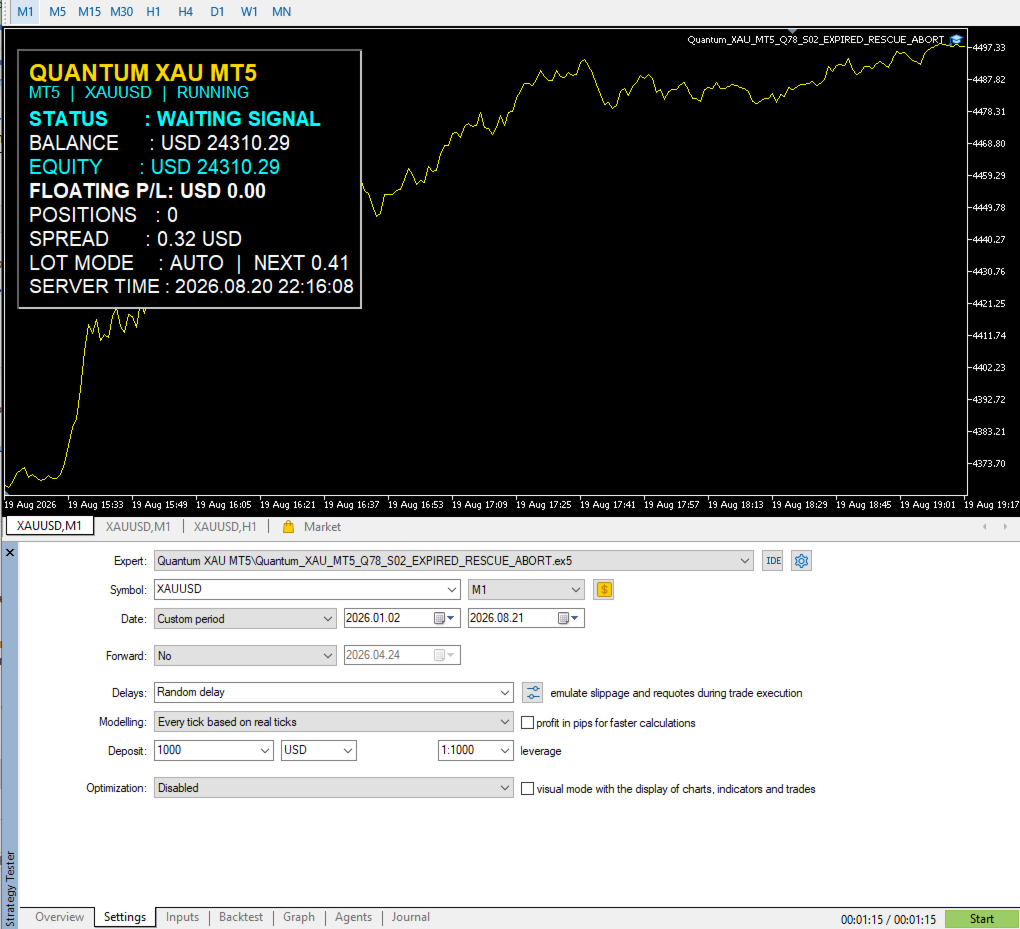Switch to Backtest tab

pos(241,917)
